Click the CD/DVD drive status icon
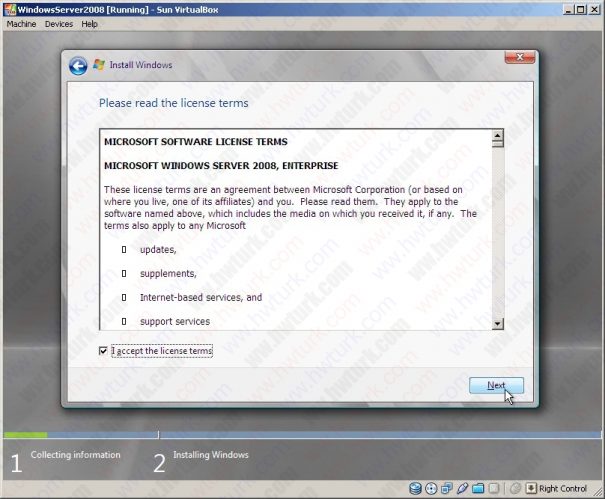The width and height of the screenshot is (605, 499). coord(431,489)
